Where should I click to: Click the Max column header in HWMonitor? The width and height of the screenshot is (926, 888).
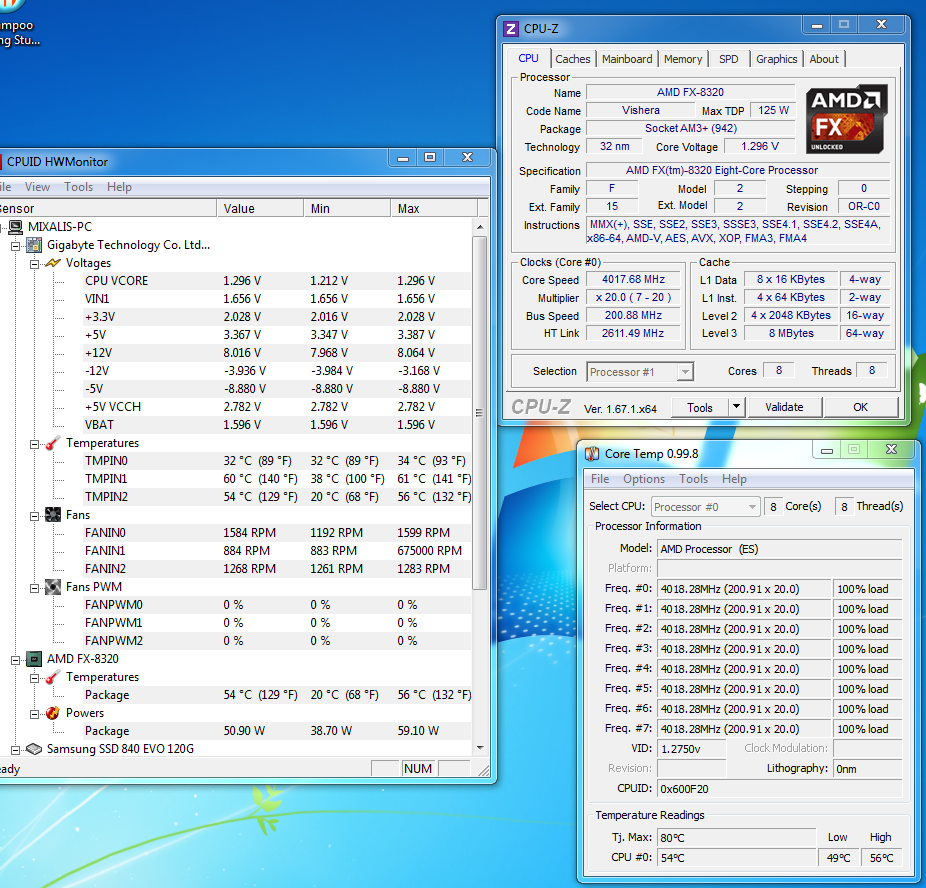[x=433, y=208]
